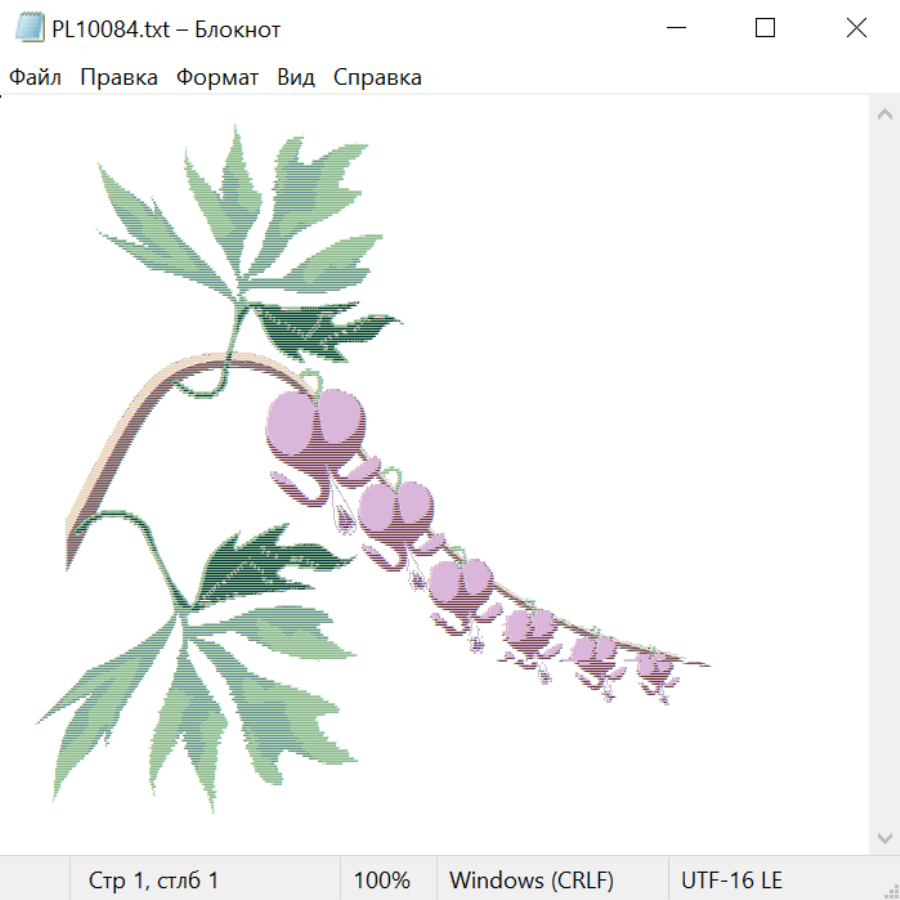
Task: Click the Notepad icon in title bar
Action: (29, 28)
